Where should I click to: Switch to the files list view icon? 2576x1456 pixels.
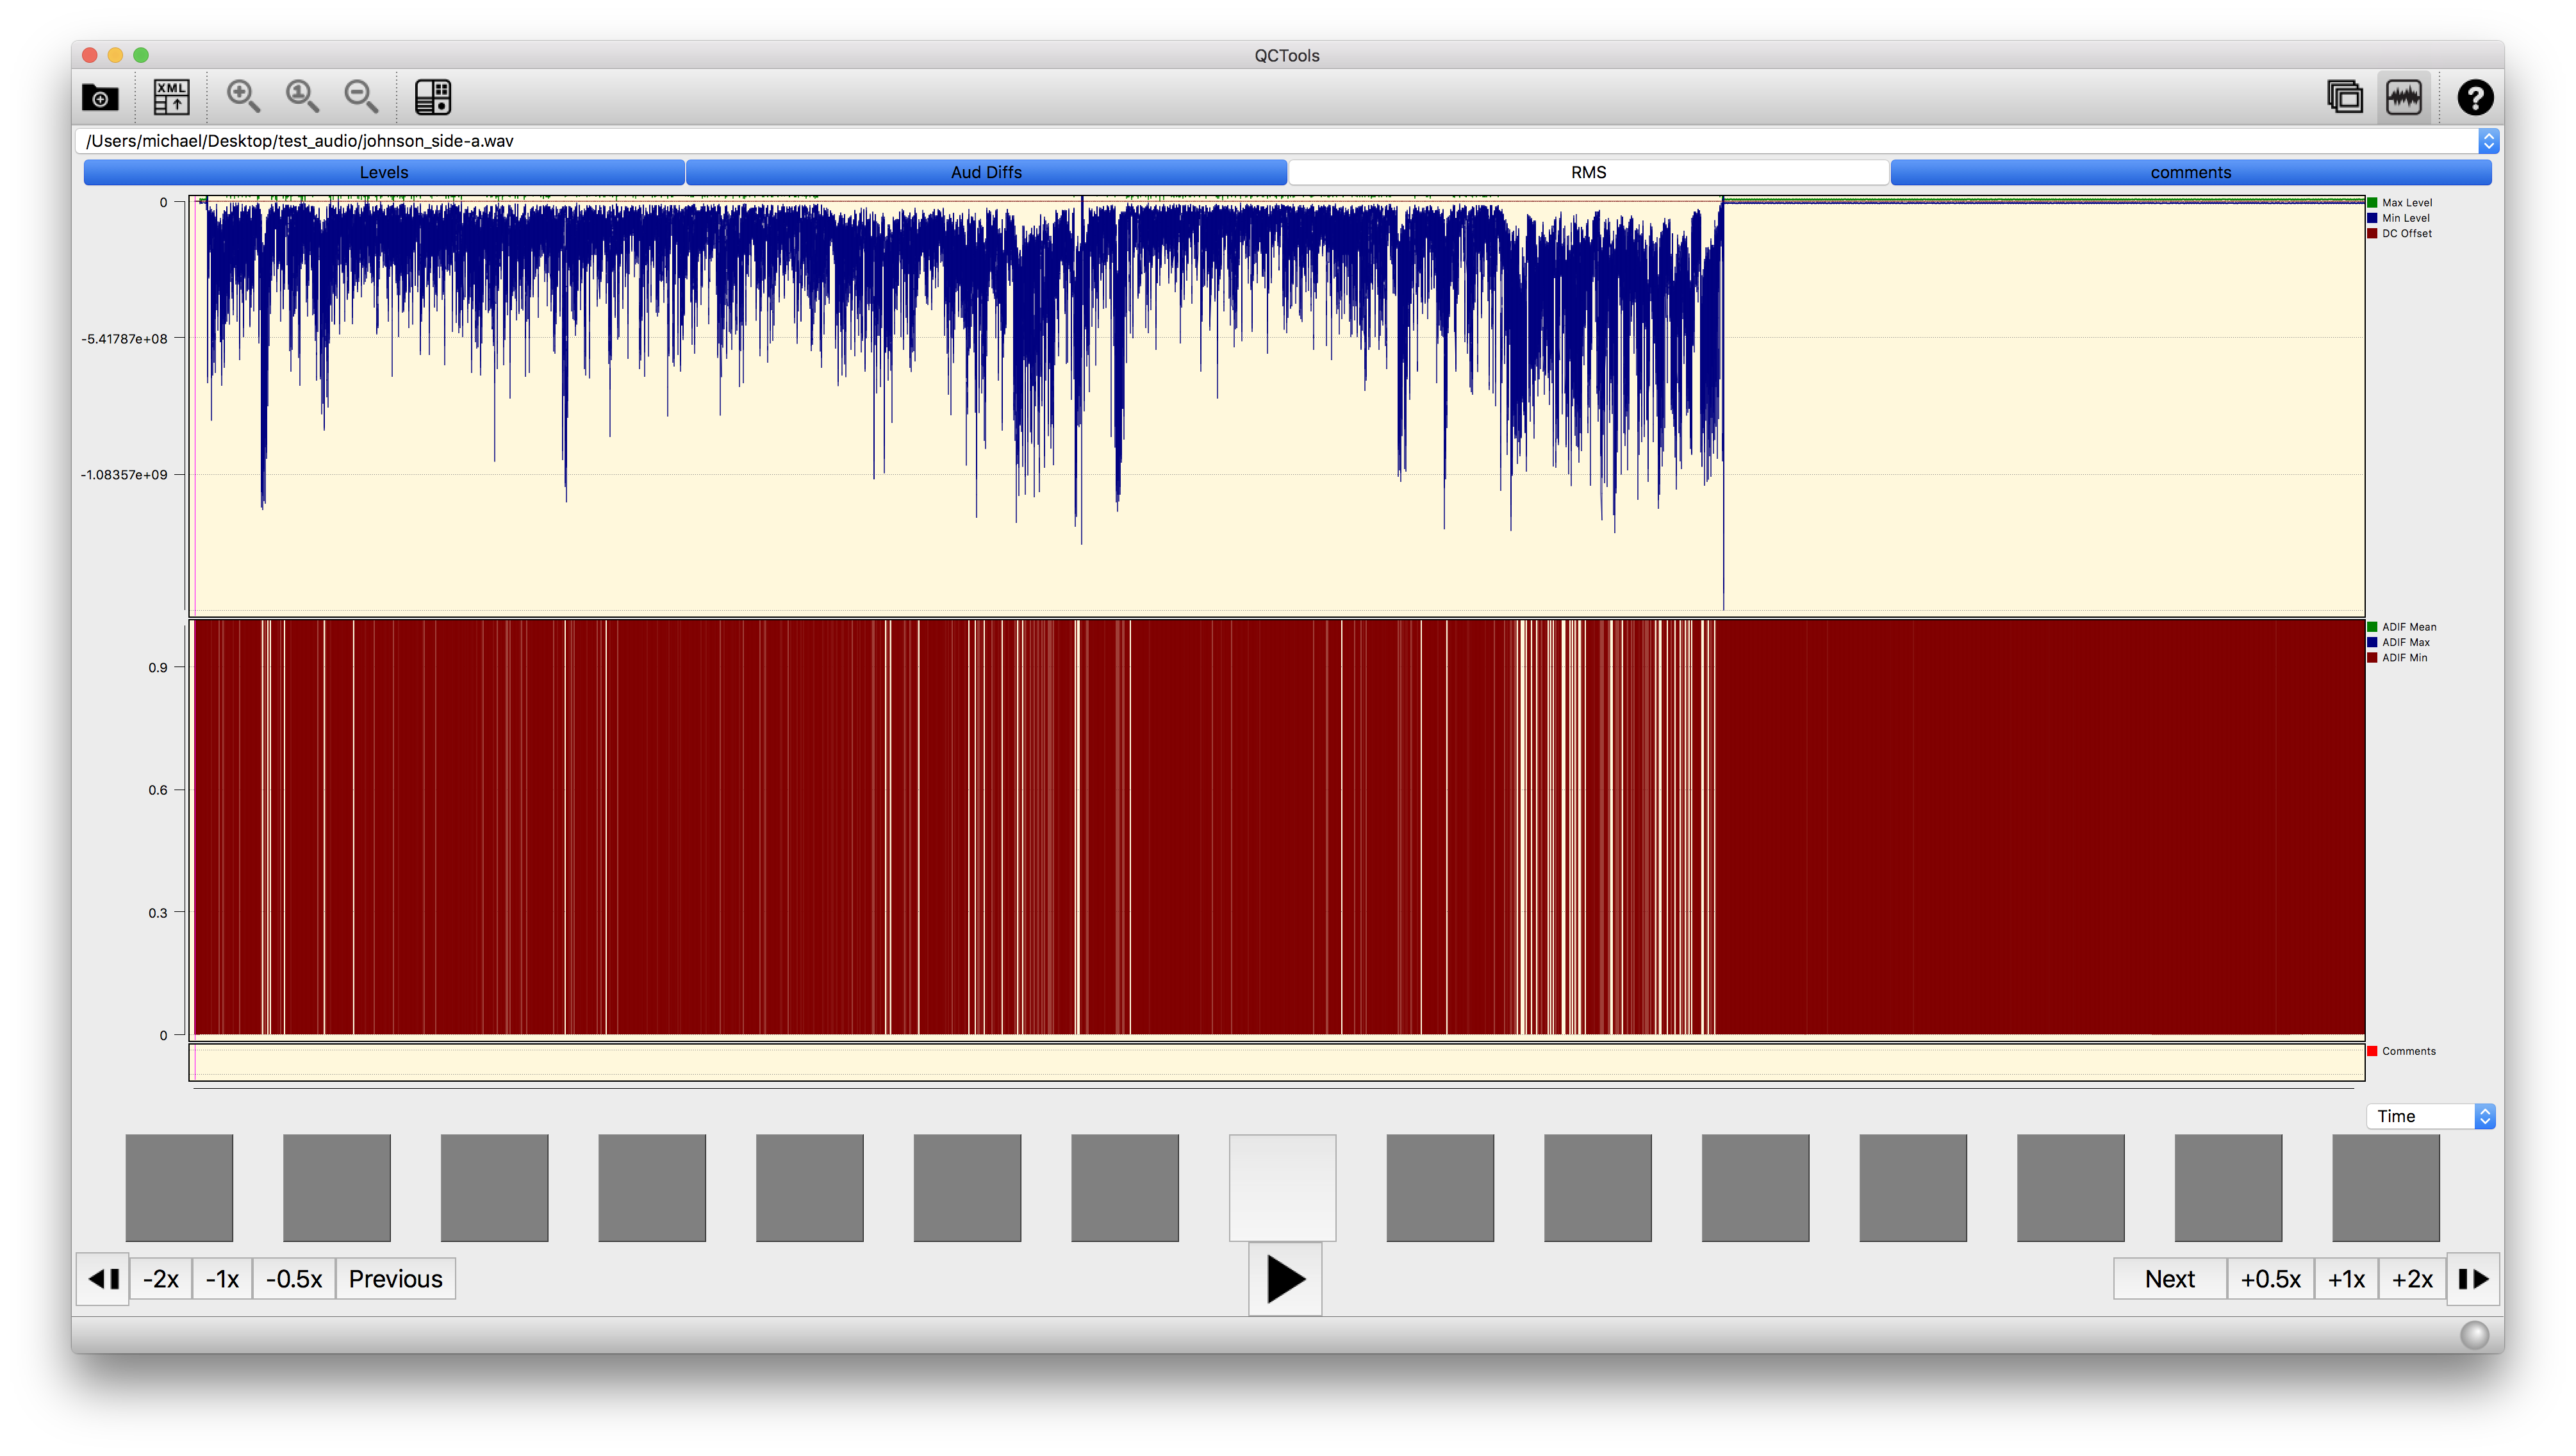pos(2345,97)
